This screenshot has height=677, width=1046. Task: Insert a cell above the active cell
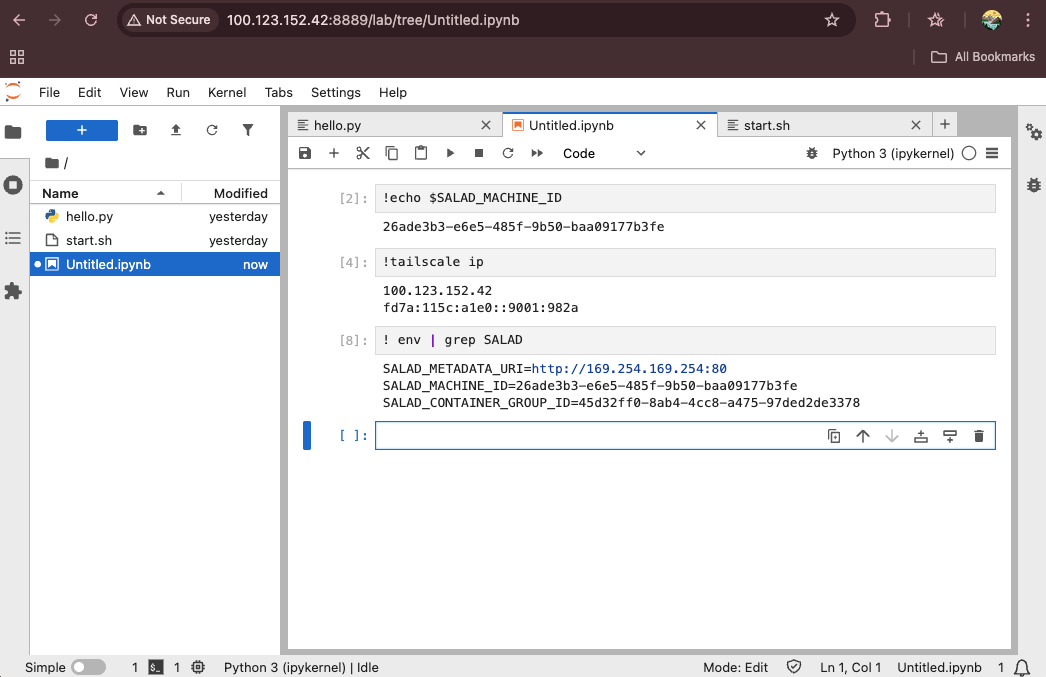(x=921, y=436)
